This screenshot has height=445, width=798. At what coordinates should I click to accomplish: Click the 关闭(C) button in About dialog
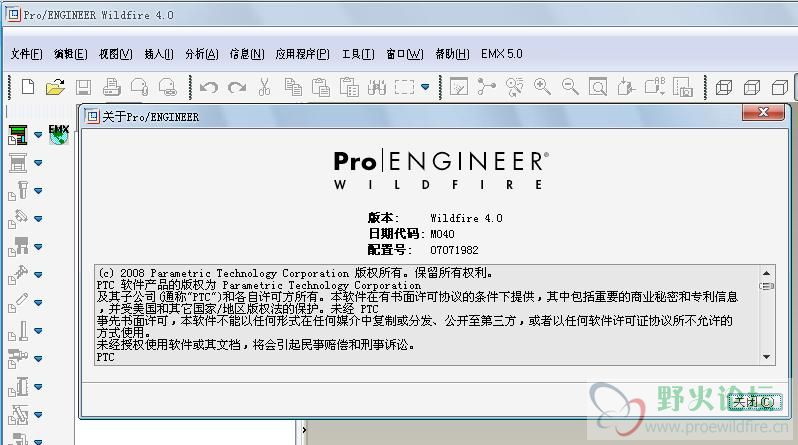(753, 402)
